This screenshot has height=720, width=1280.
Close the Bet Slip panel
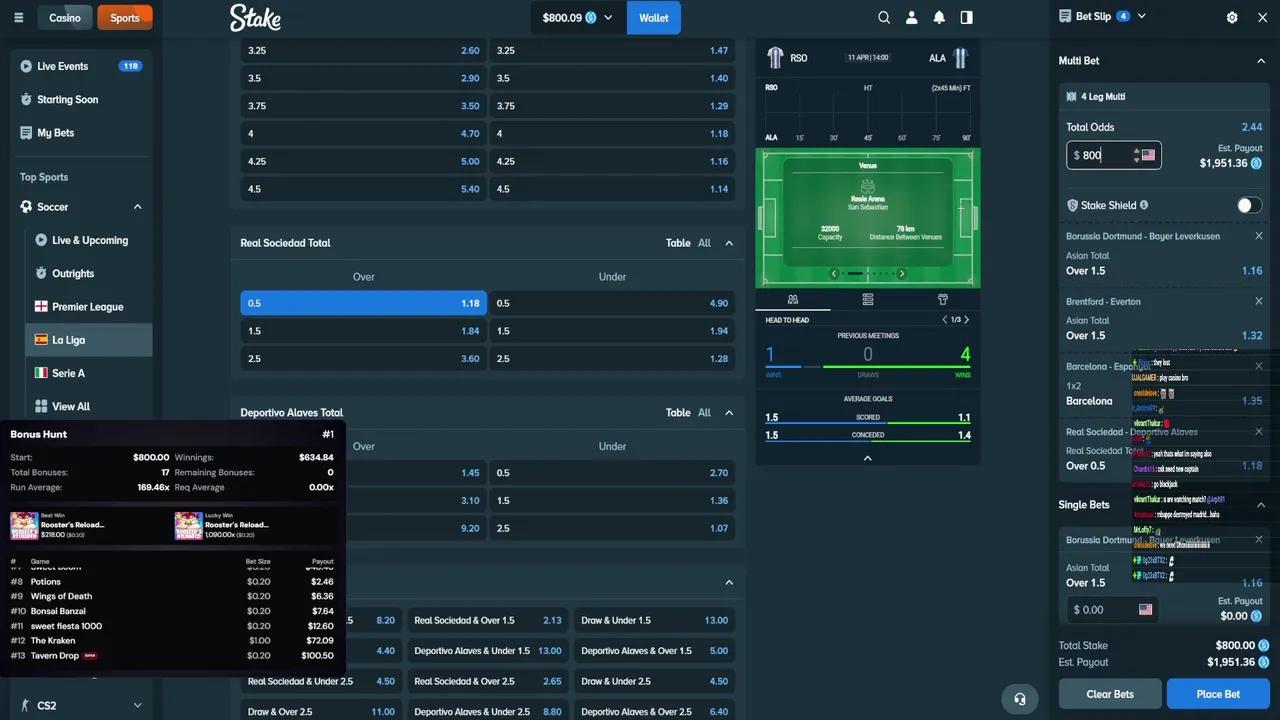[x=1262, y=17]
